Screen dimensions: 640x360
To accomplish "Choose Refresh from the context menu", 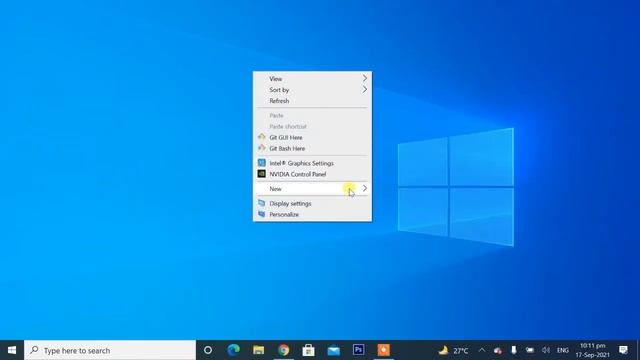I will (x=312, y=101).
